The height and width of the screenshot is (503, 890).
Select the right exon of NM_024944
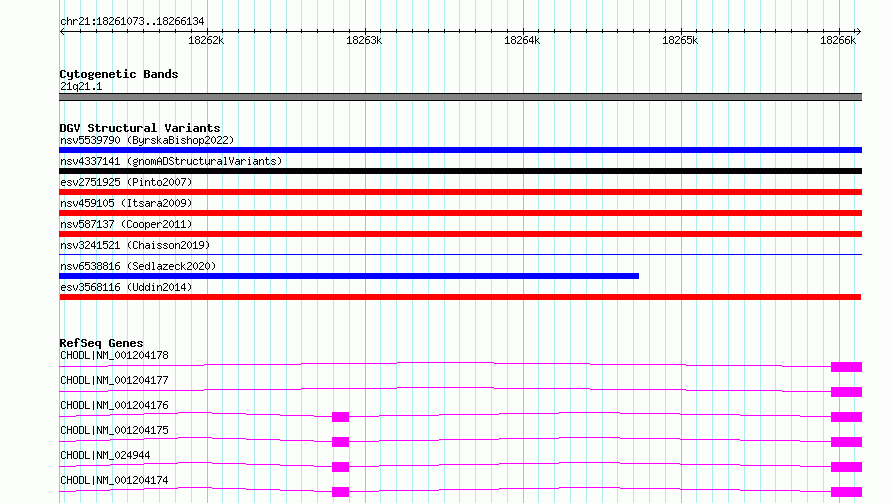coord(846,467)
